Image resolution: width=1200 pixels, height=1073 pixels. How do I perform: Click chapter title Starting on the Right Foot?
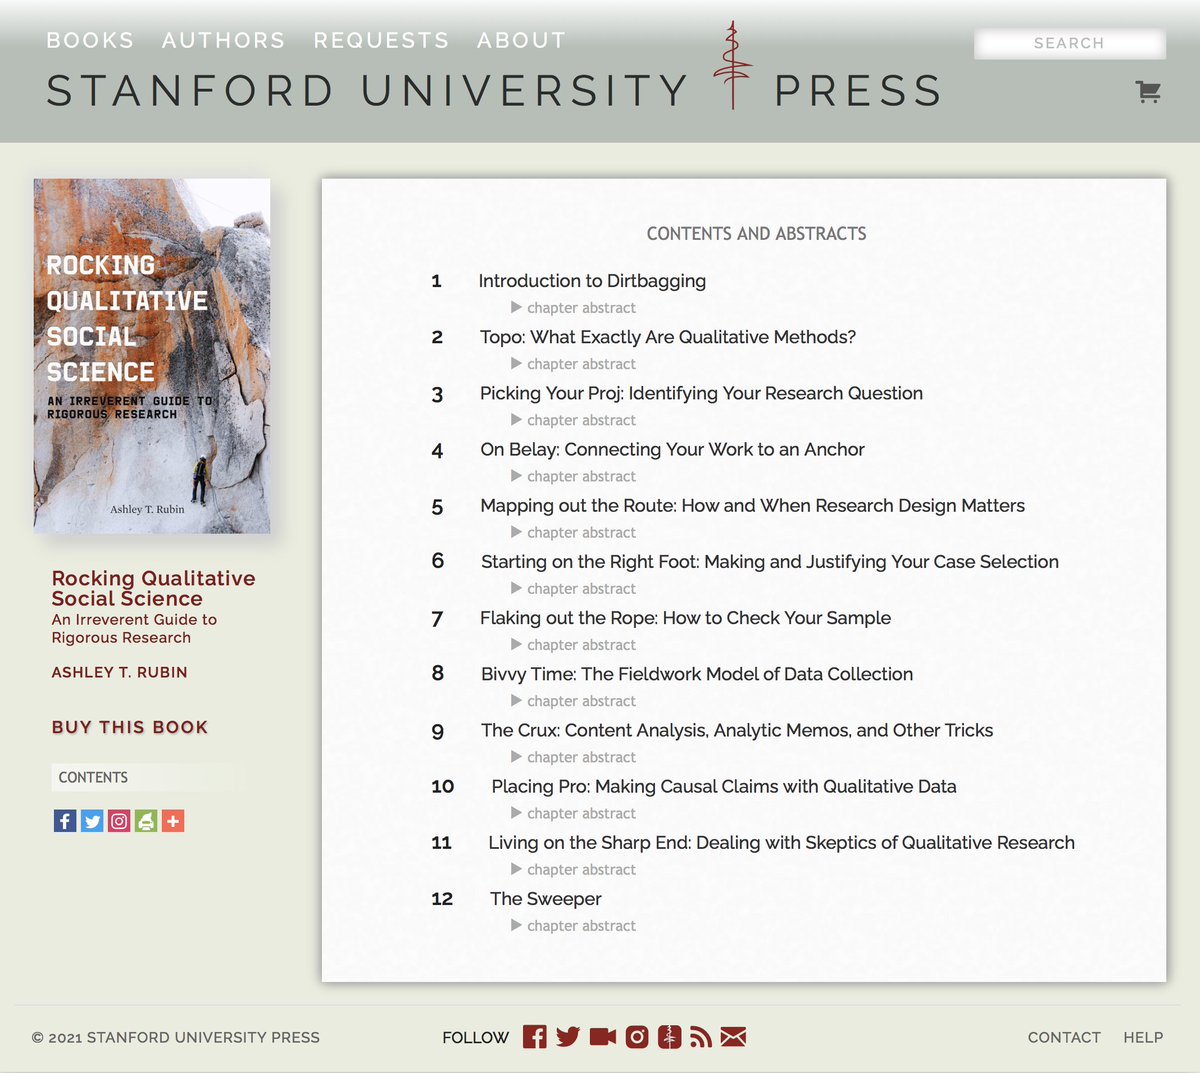770,561
